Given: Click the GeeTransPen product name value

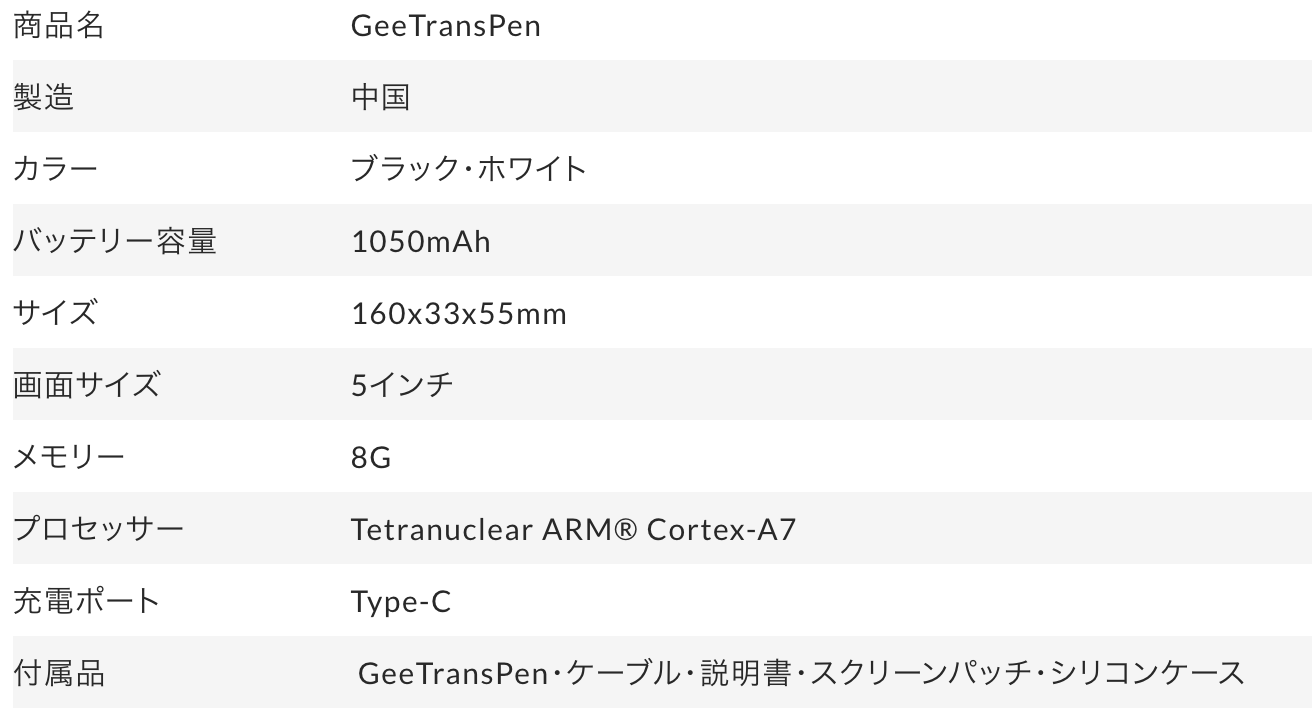Looking at the screenshot, I should click(x=445, y=26).
